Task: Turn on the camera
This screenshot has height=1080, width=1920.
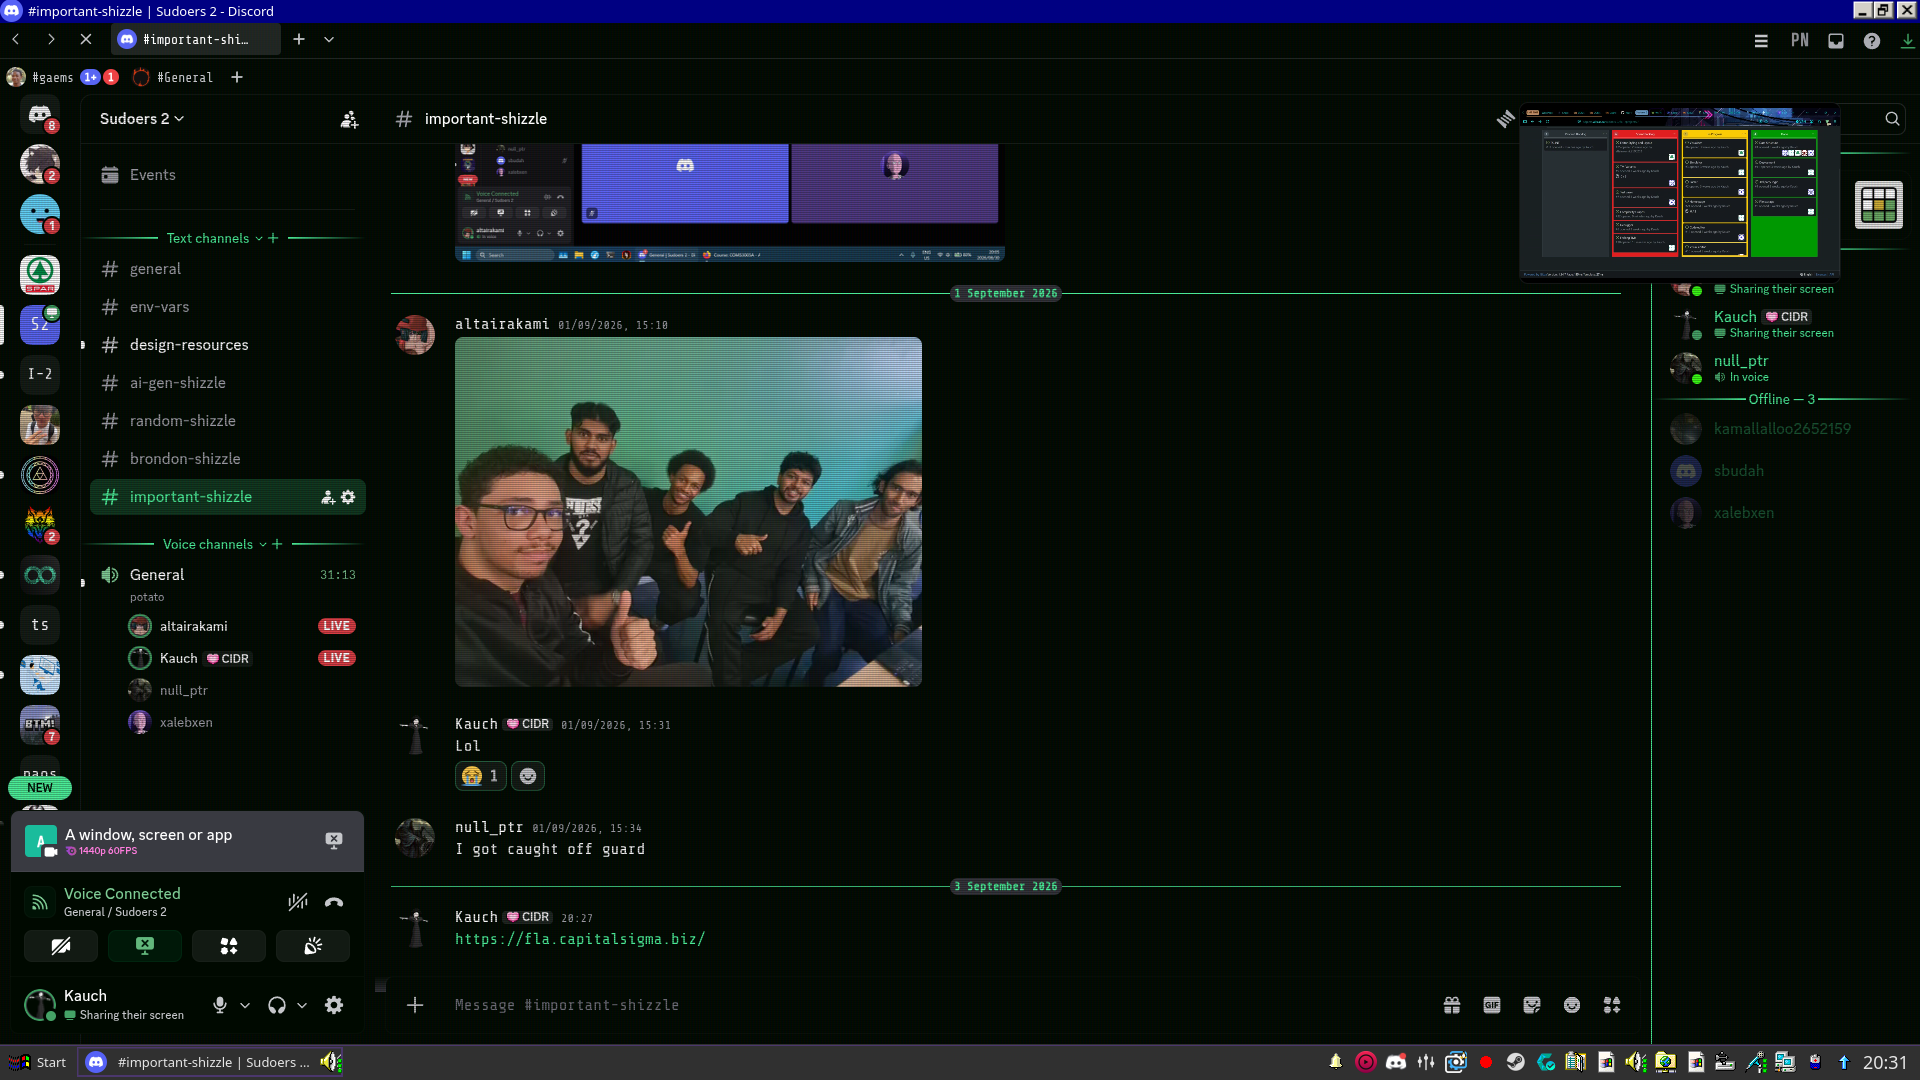Action: (61, 946)
